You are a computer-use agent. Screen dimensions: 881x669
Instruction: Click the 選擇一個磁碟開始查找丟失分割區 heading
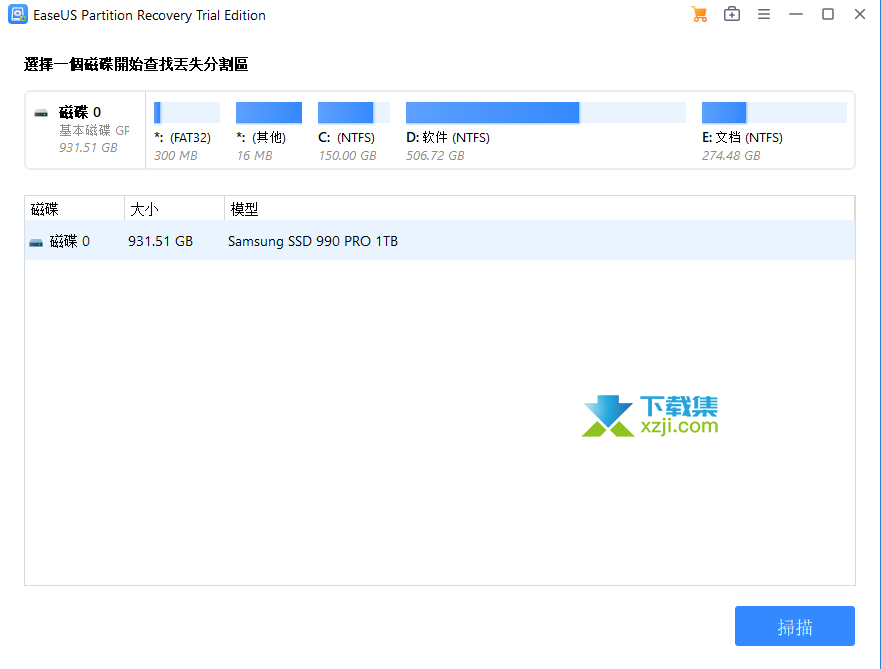pyautogui.click(x=136, y=64)
